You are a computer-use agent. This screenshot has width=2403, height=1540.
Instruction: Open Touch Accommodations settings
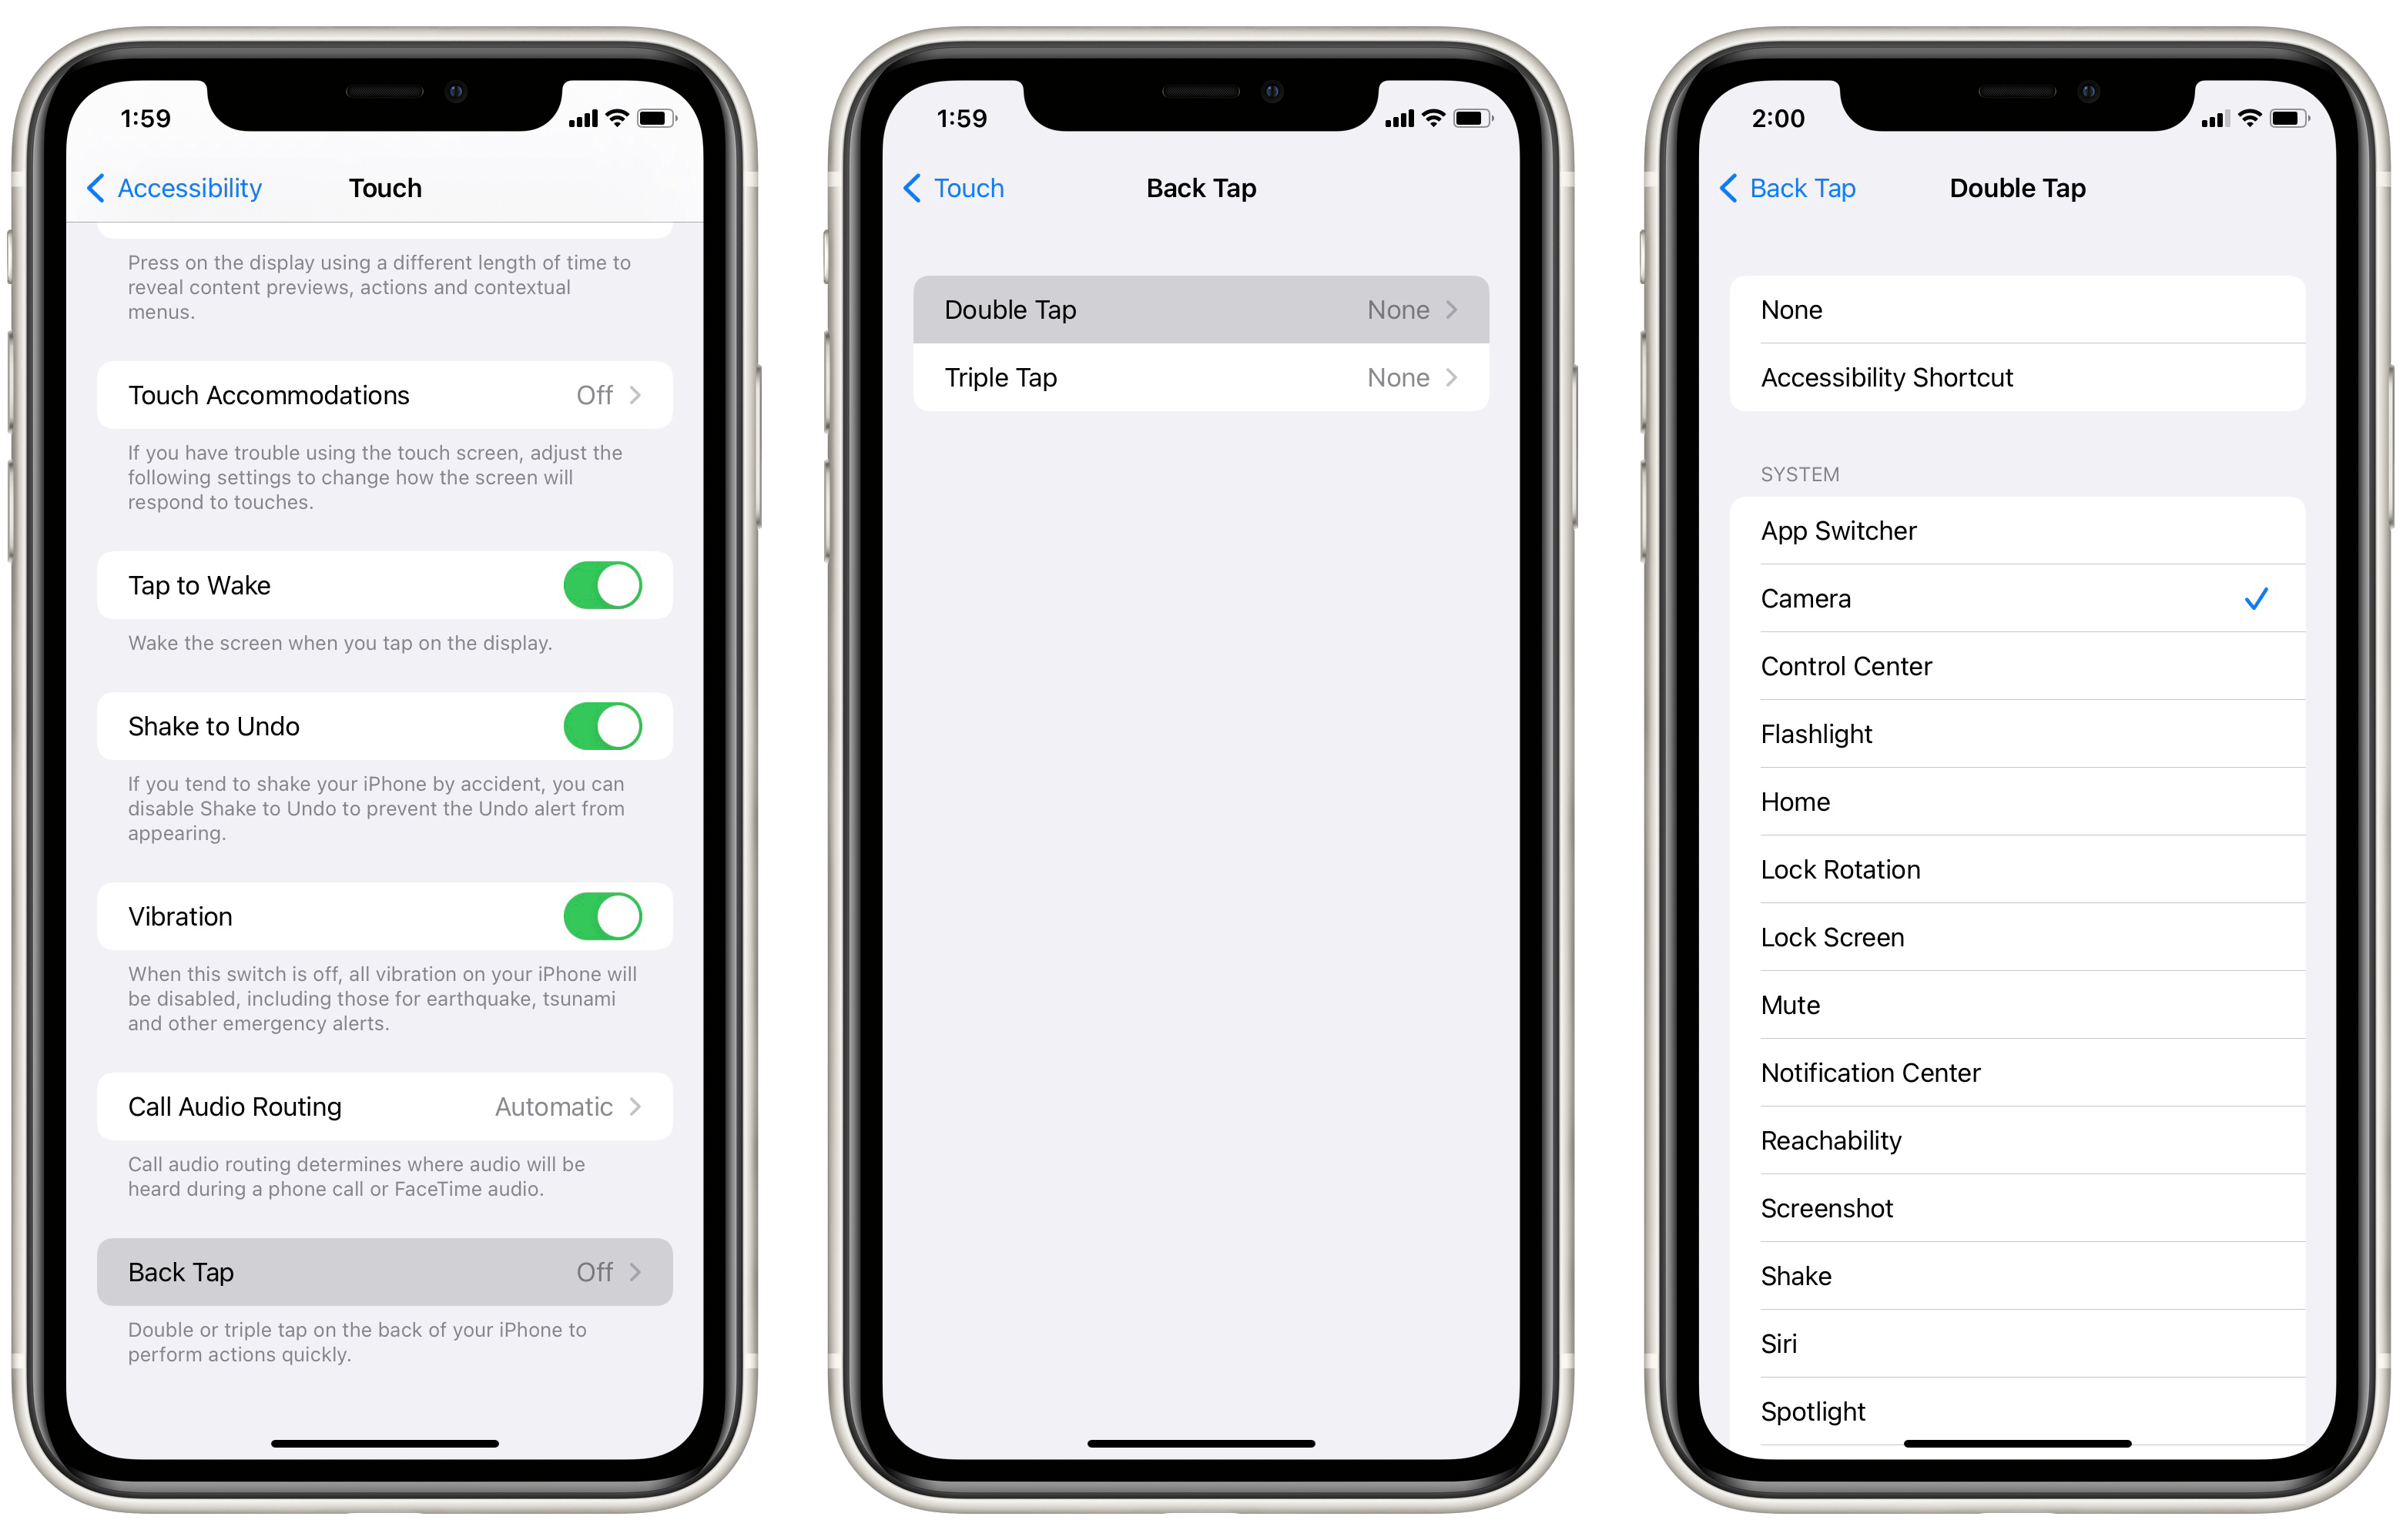coord(385,394)
